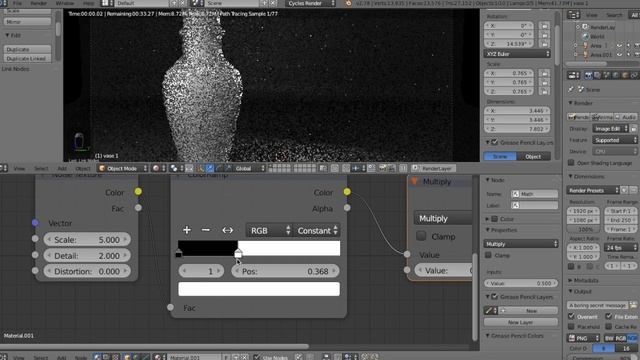Image resolution: width=640 pixels, height=360 pixels.
Task: Click the output folder browse icon
Action: click(x=633, y=305)
